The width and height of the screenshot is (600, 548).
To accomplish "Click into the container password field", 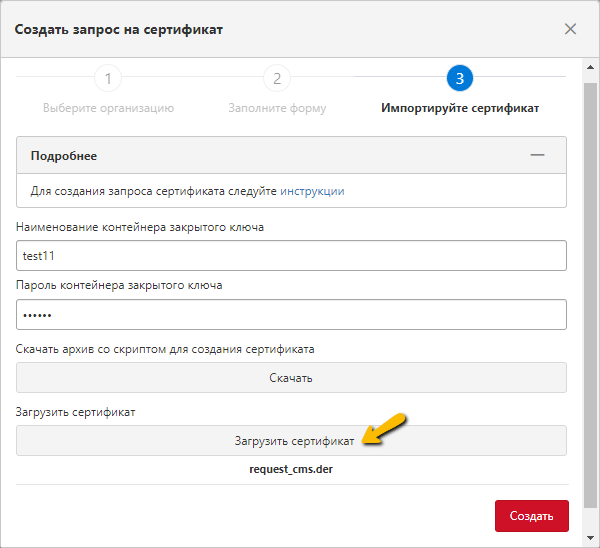I will point(291,314).
